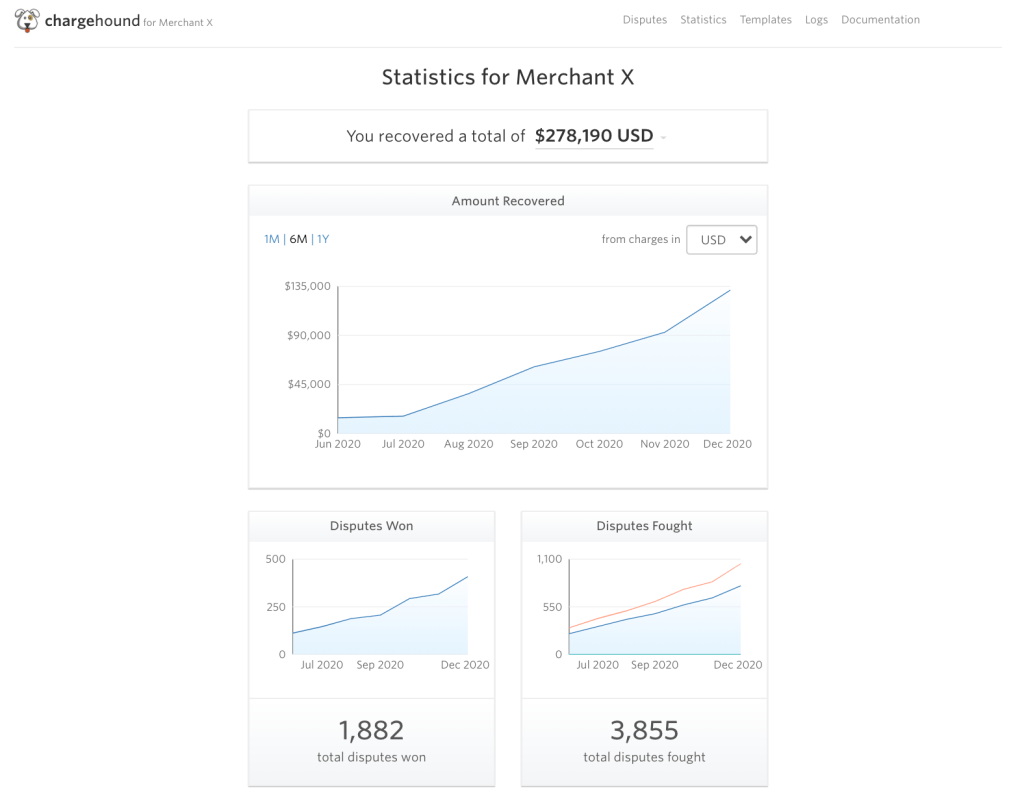The width and height of the screenshot is (1024, 803).
Task: Click the Nov 2020 axis label
Action: [x=664, y=444]
